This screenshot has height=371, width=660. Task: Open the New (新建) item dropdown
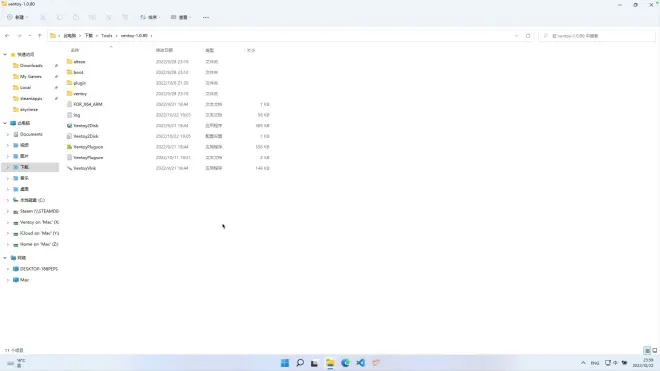(x=17, y=17)
